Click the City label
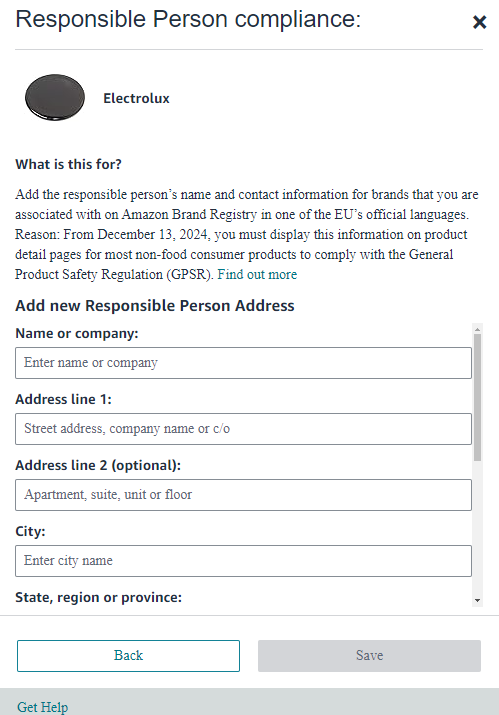The height and width of the screenshot is (715, 499). pos(30,531)
